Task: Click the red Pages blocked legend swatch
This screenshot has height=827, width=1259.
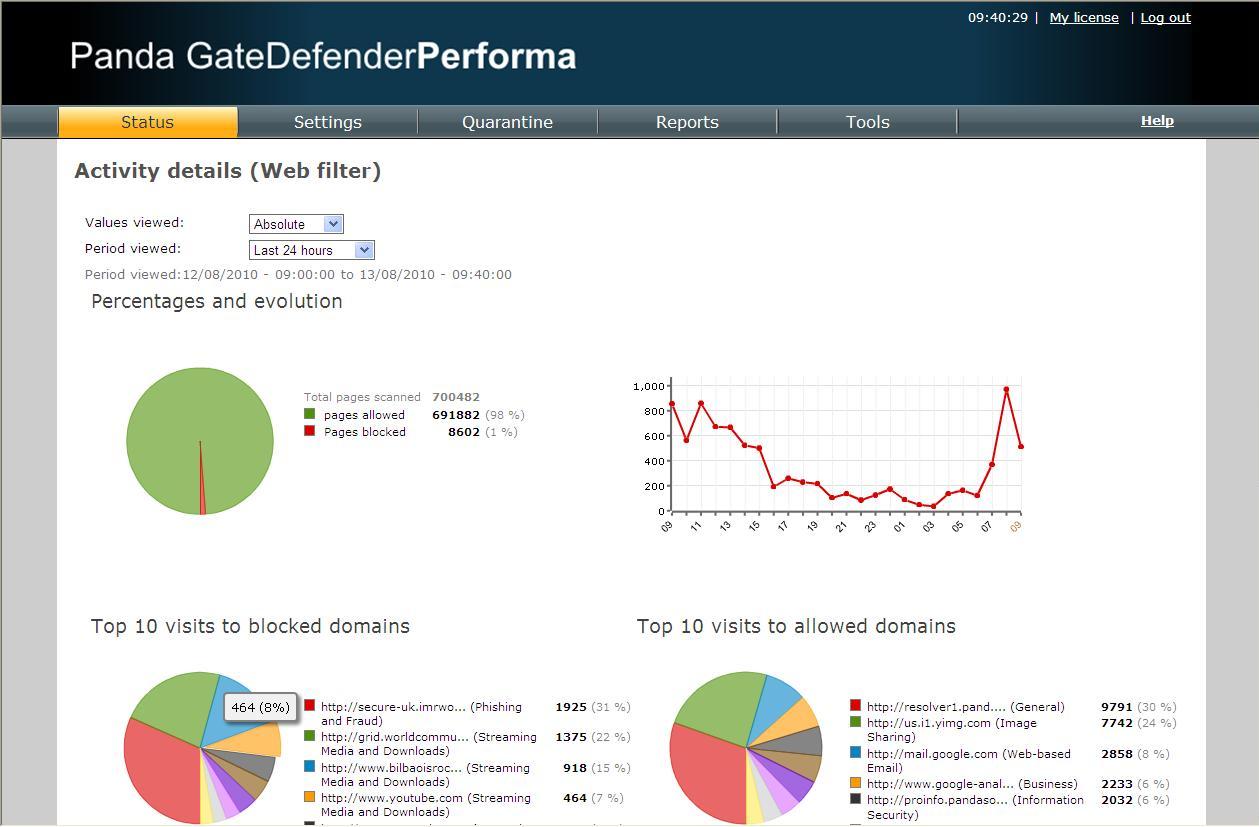Action: pyautogui.click(x=310, y=431)
